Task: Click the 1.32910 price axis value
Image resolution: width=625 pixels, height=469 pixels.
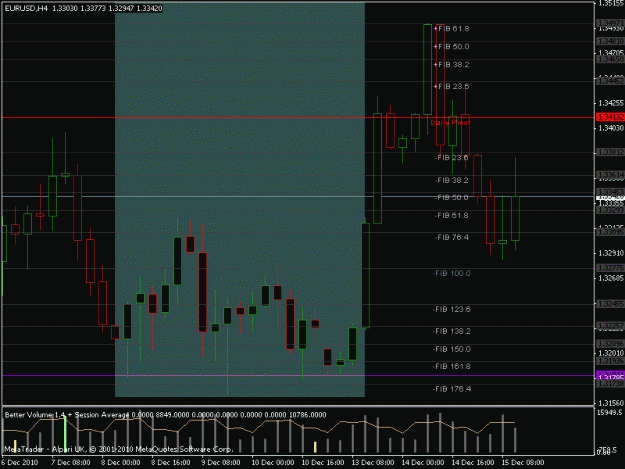Action: pyautogui.click(x=611, y=253)
